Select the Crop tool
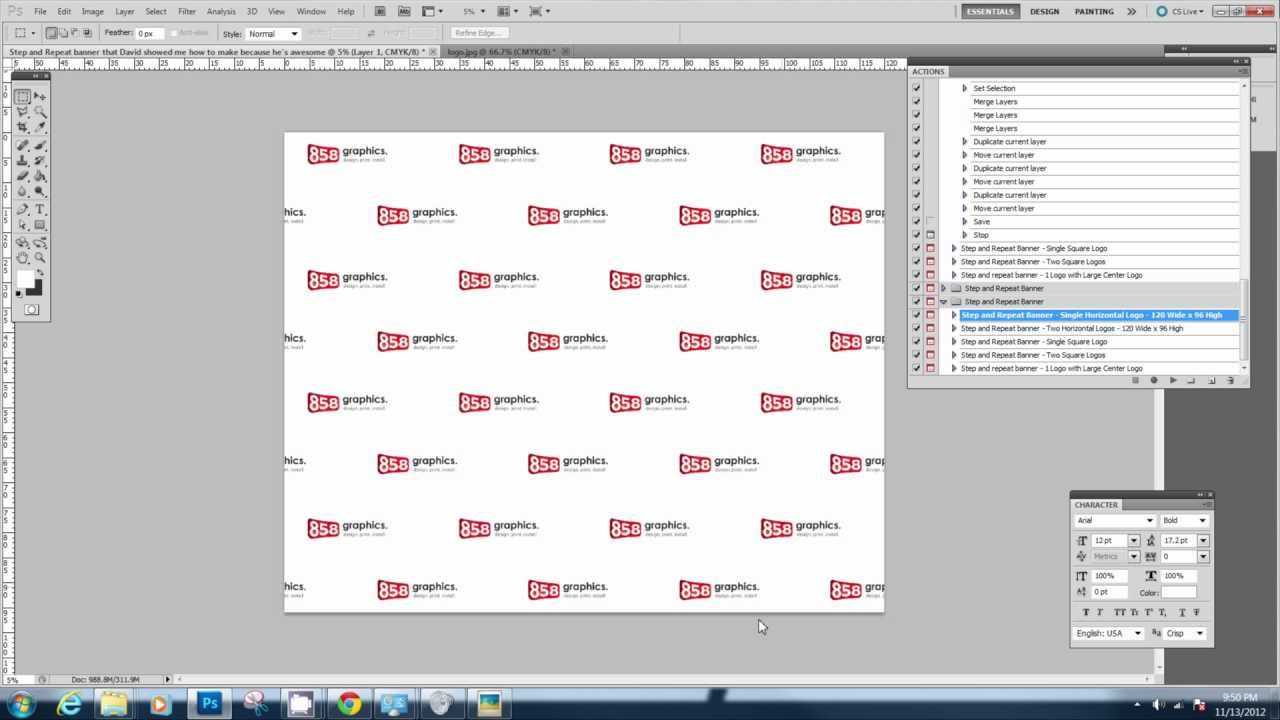This screenshot has height=720, width=1280. 22,128
